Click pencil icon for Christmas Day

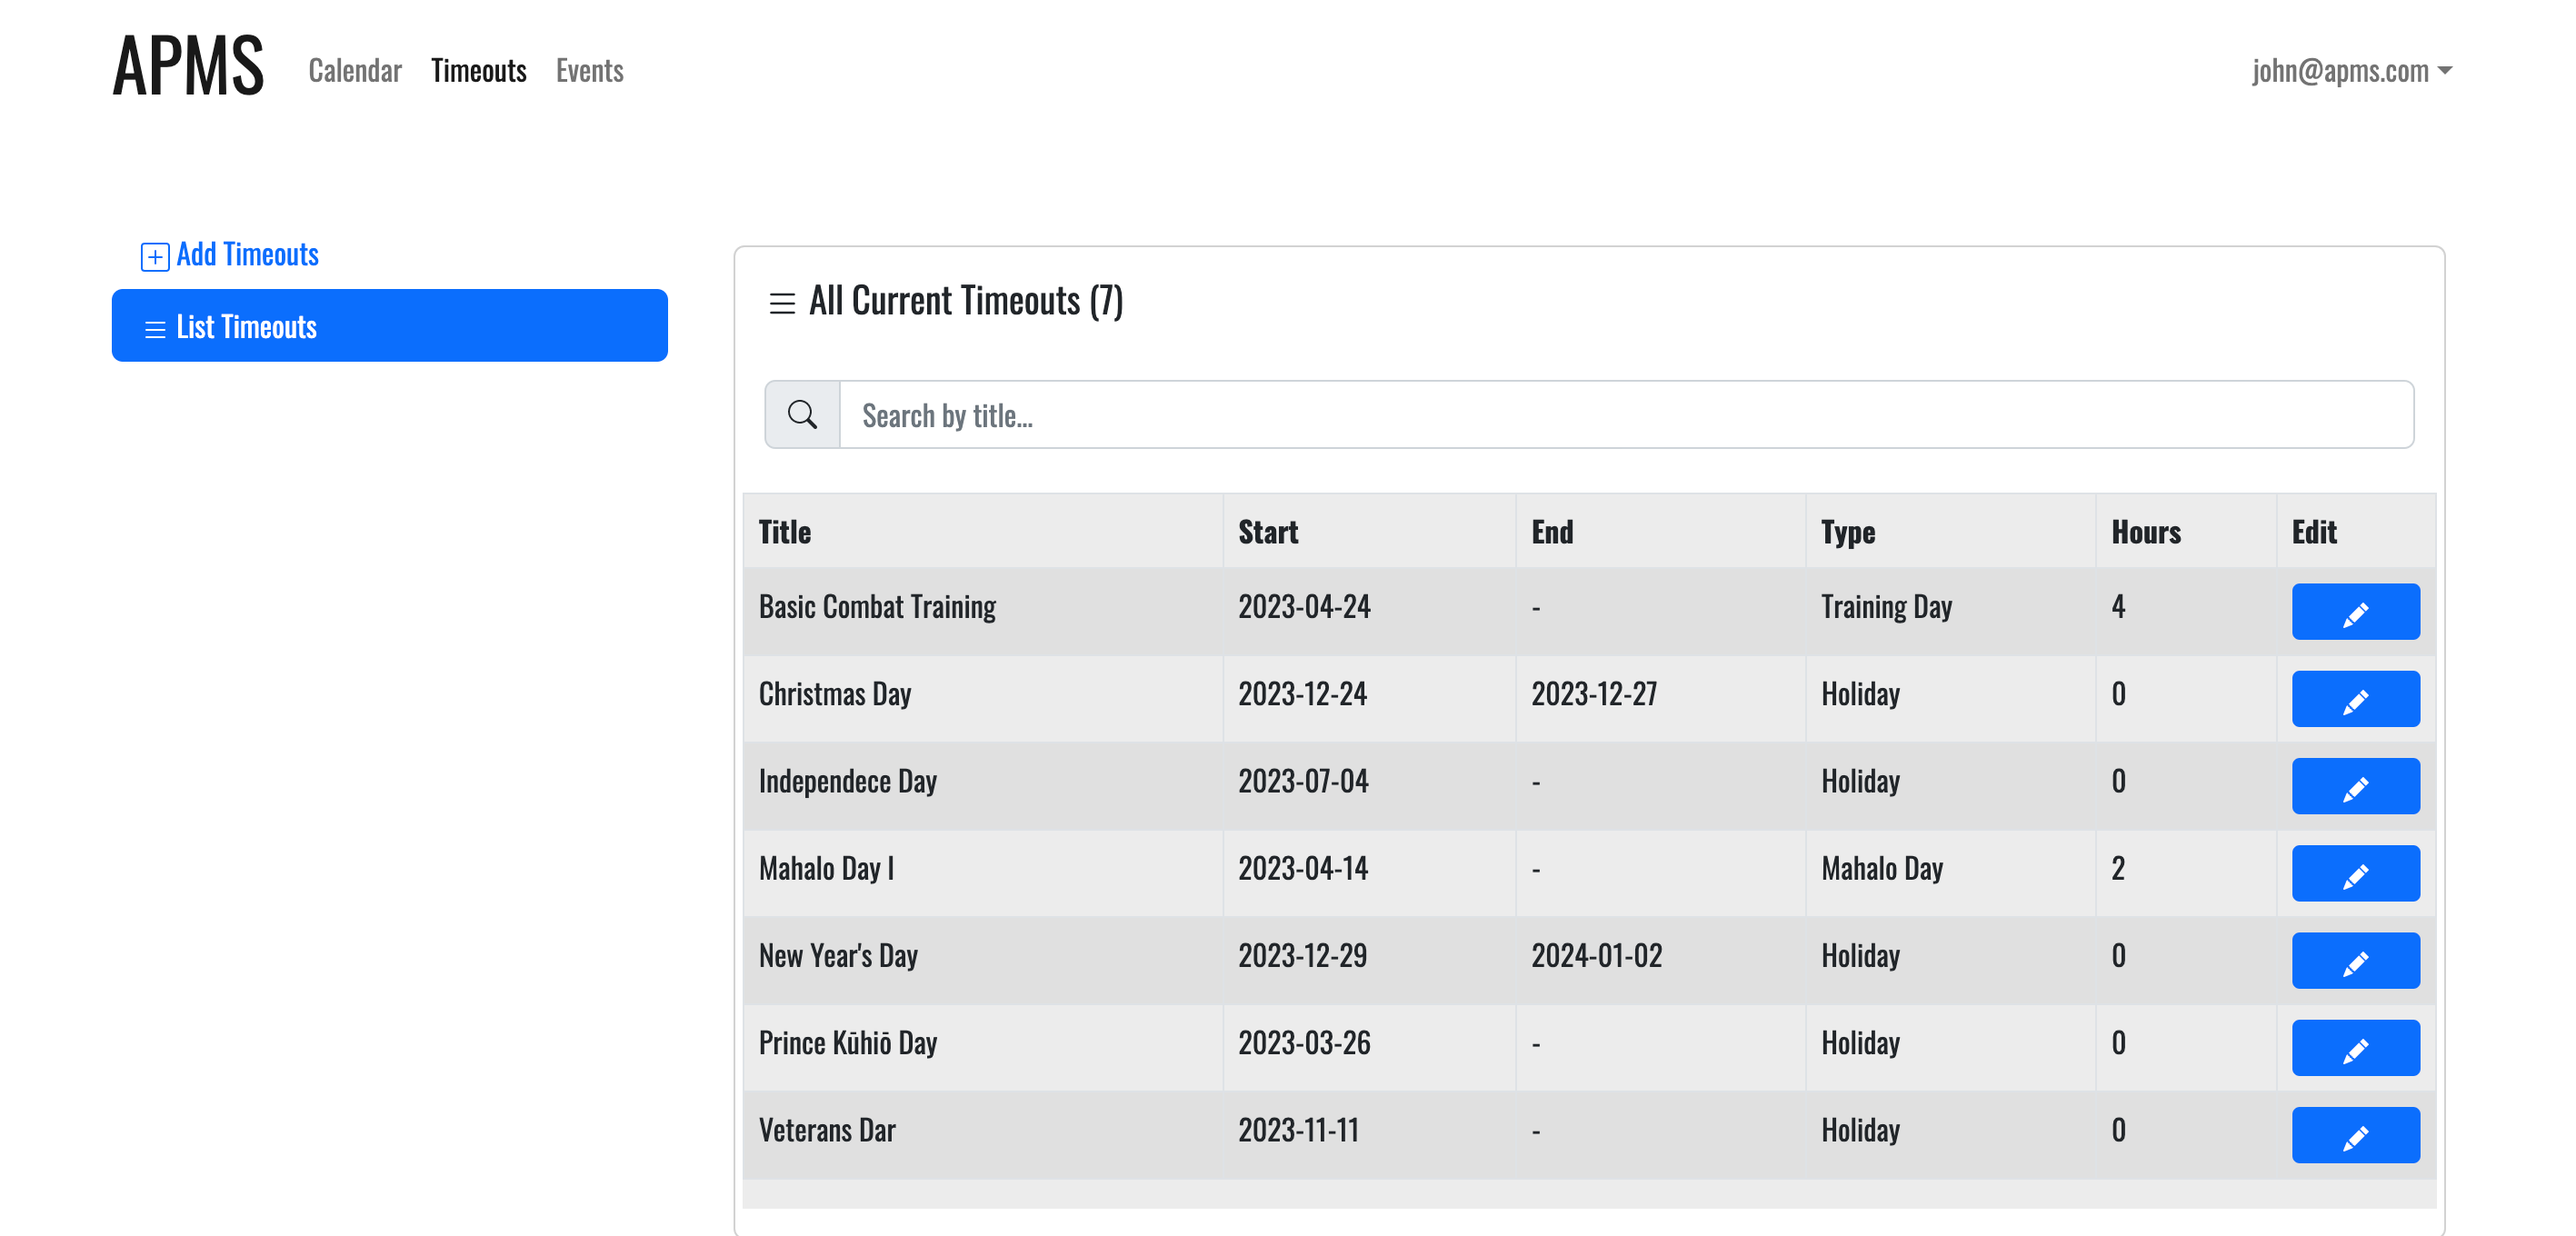tap(2354, 698)
